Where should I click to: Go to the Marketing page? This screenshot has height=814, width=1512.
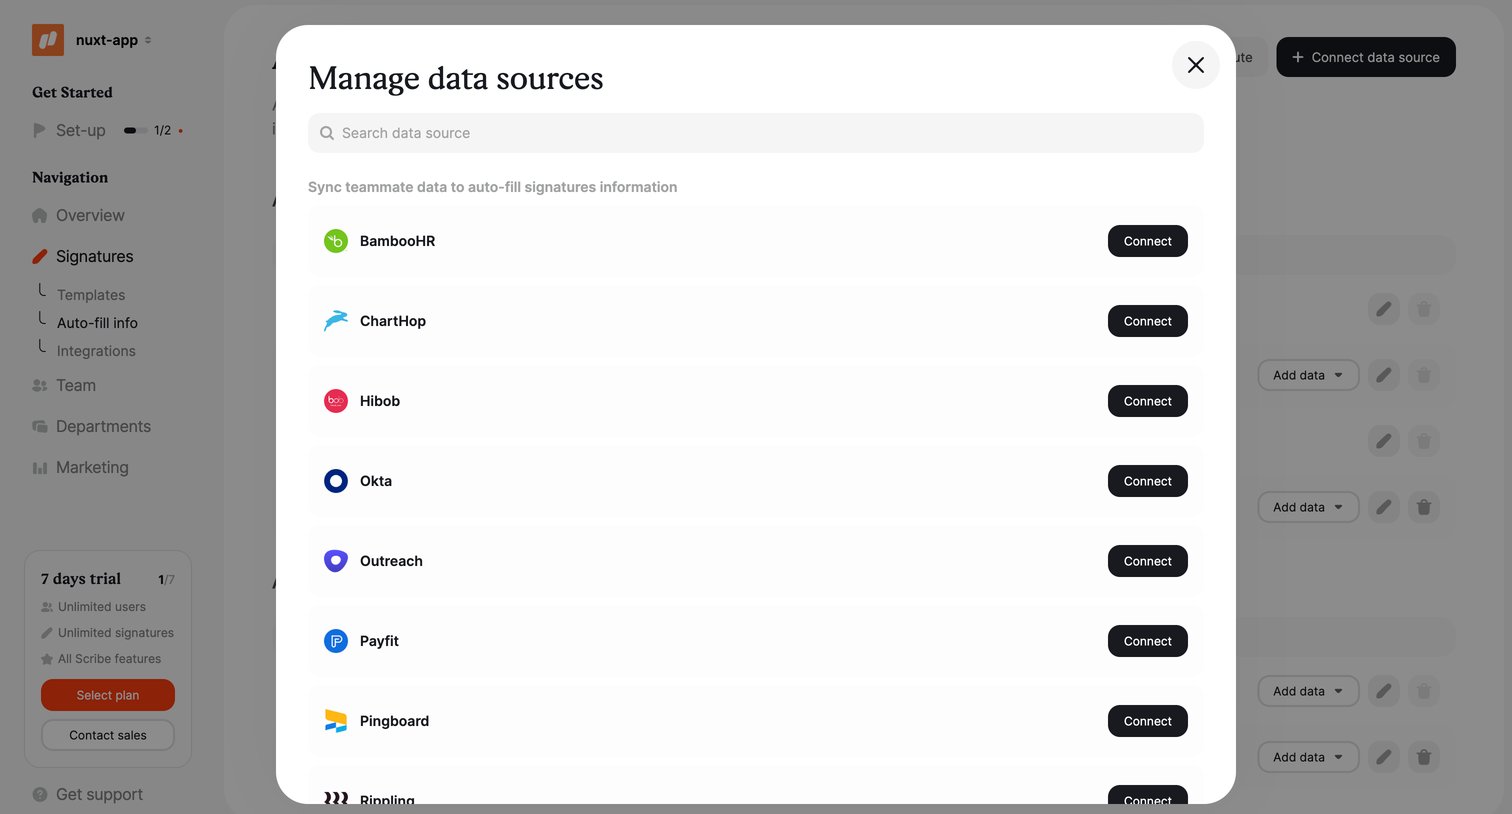coord(92,467)
